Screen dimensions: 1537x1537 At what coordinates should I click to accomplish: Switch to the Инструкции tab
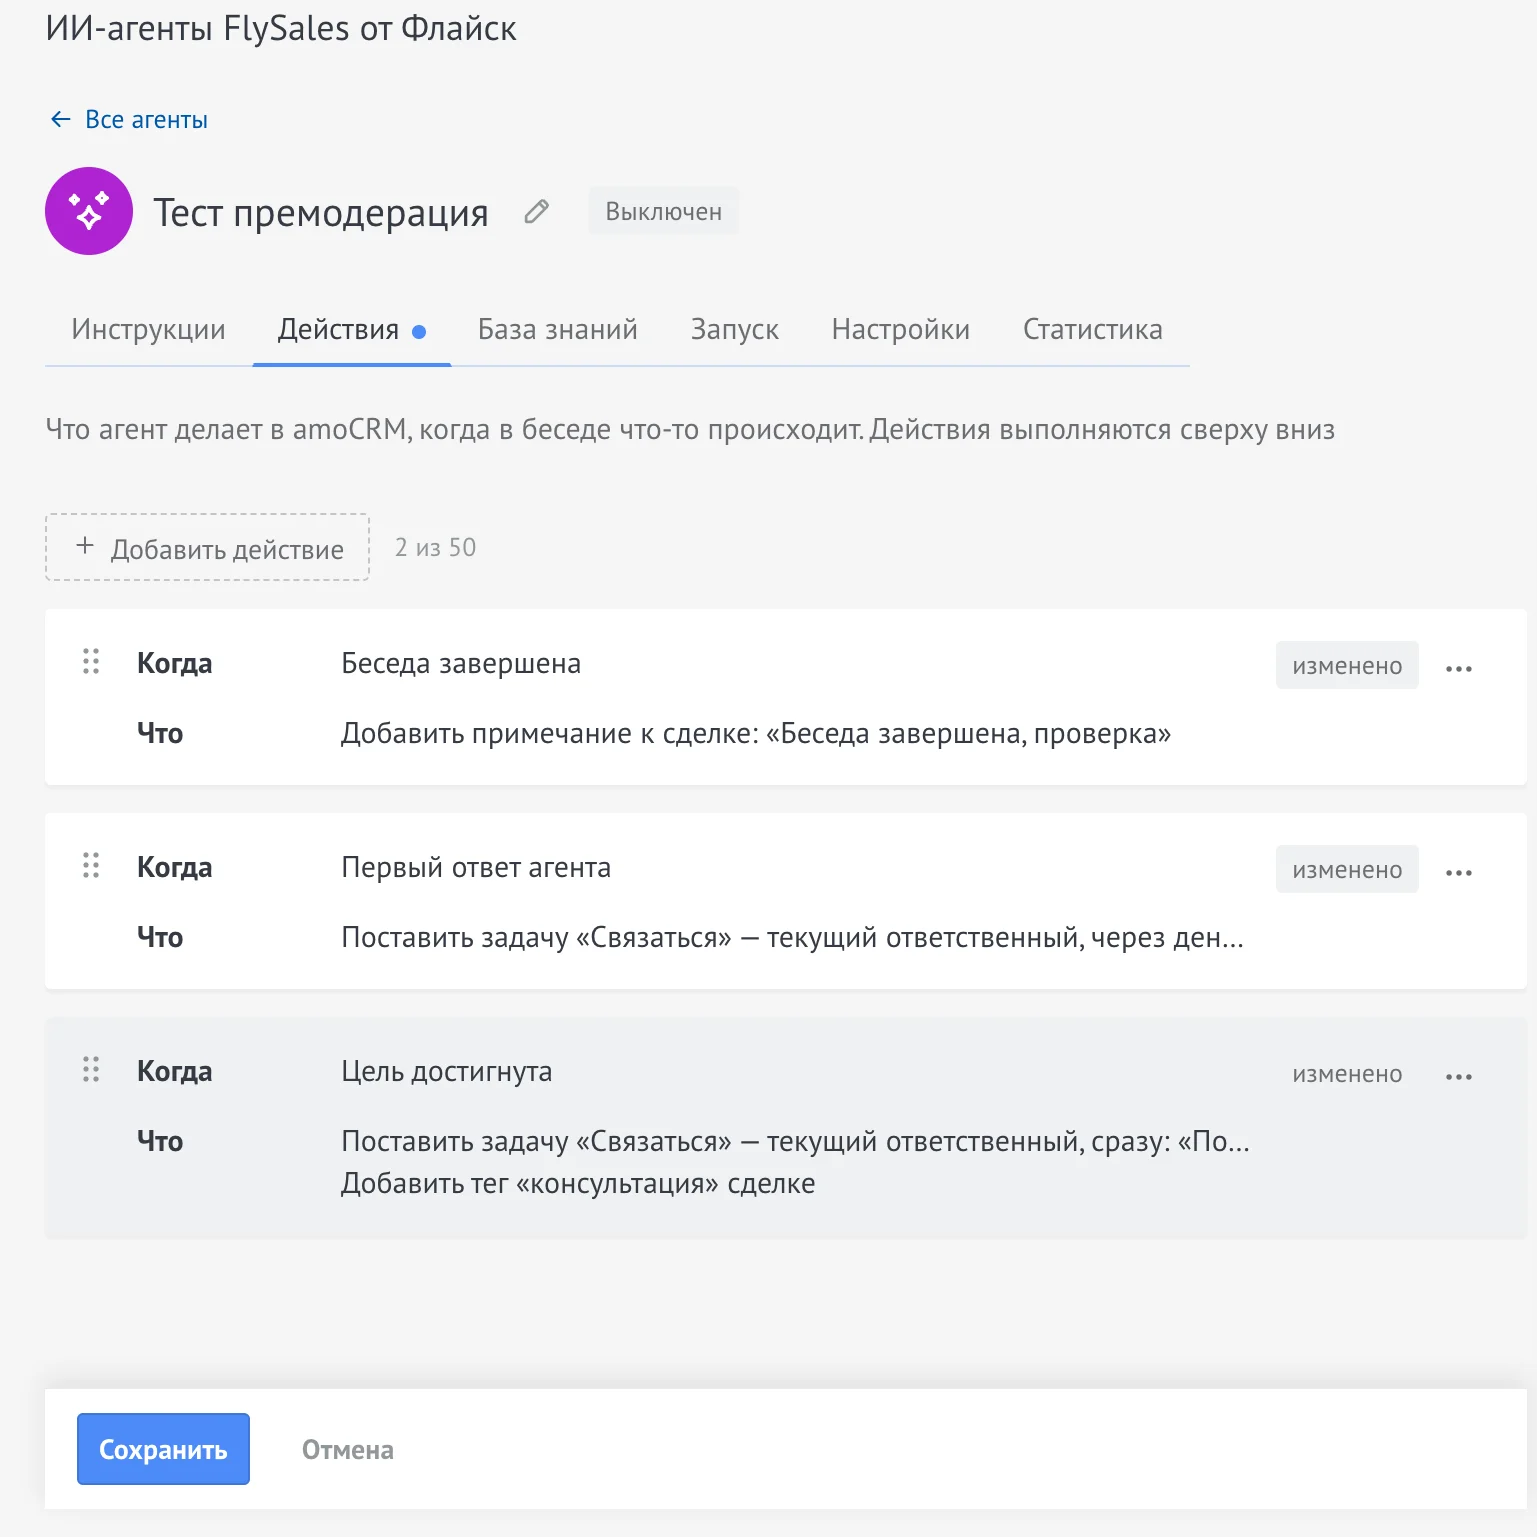tap(148, 329)
